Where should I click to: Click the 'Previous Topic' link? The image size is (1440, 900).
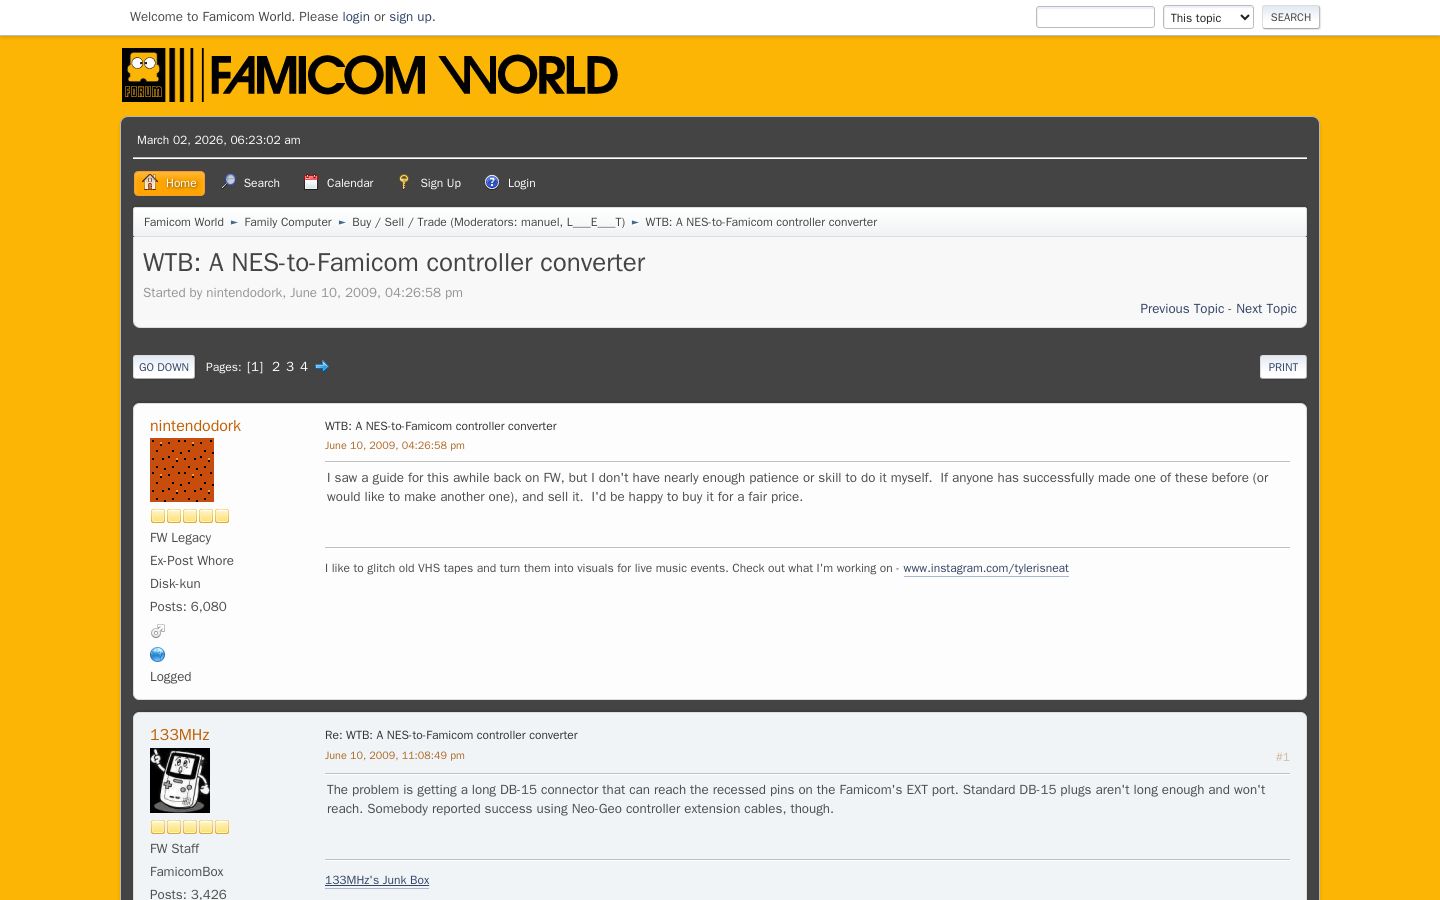(1182, 309)
